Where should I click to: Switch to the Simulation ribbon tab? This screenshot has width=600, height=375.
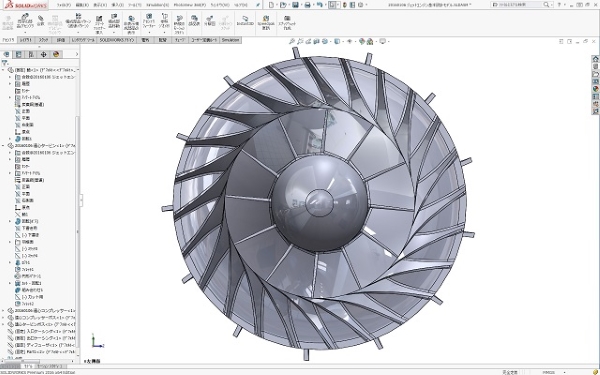230,40
